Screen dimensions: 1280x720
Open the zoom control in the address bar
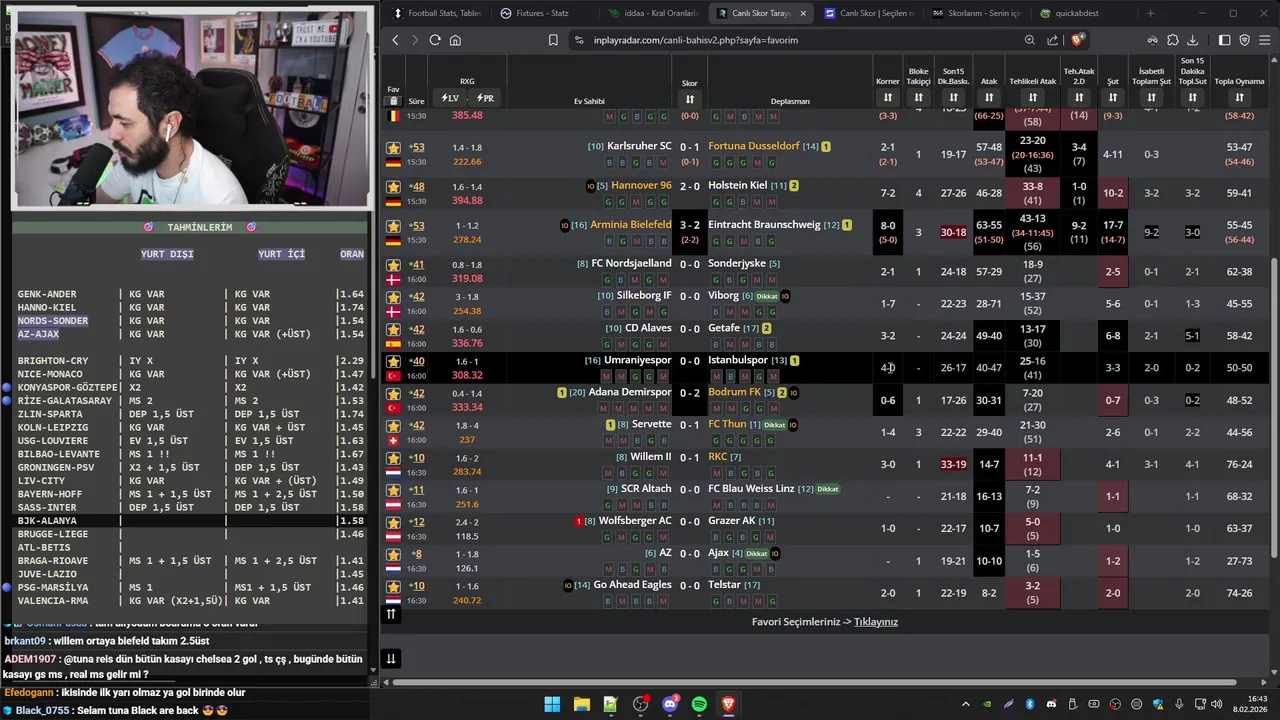[x=1030, y=40]
